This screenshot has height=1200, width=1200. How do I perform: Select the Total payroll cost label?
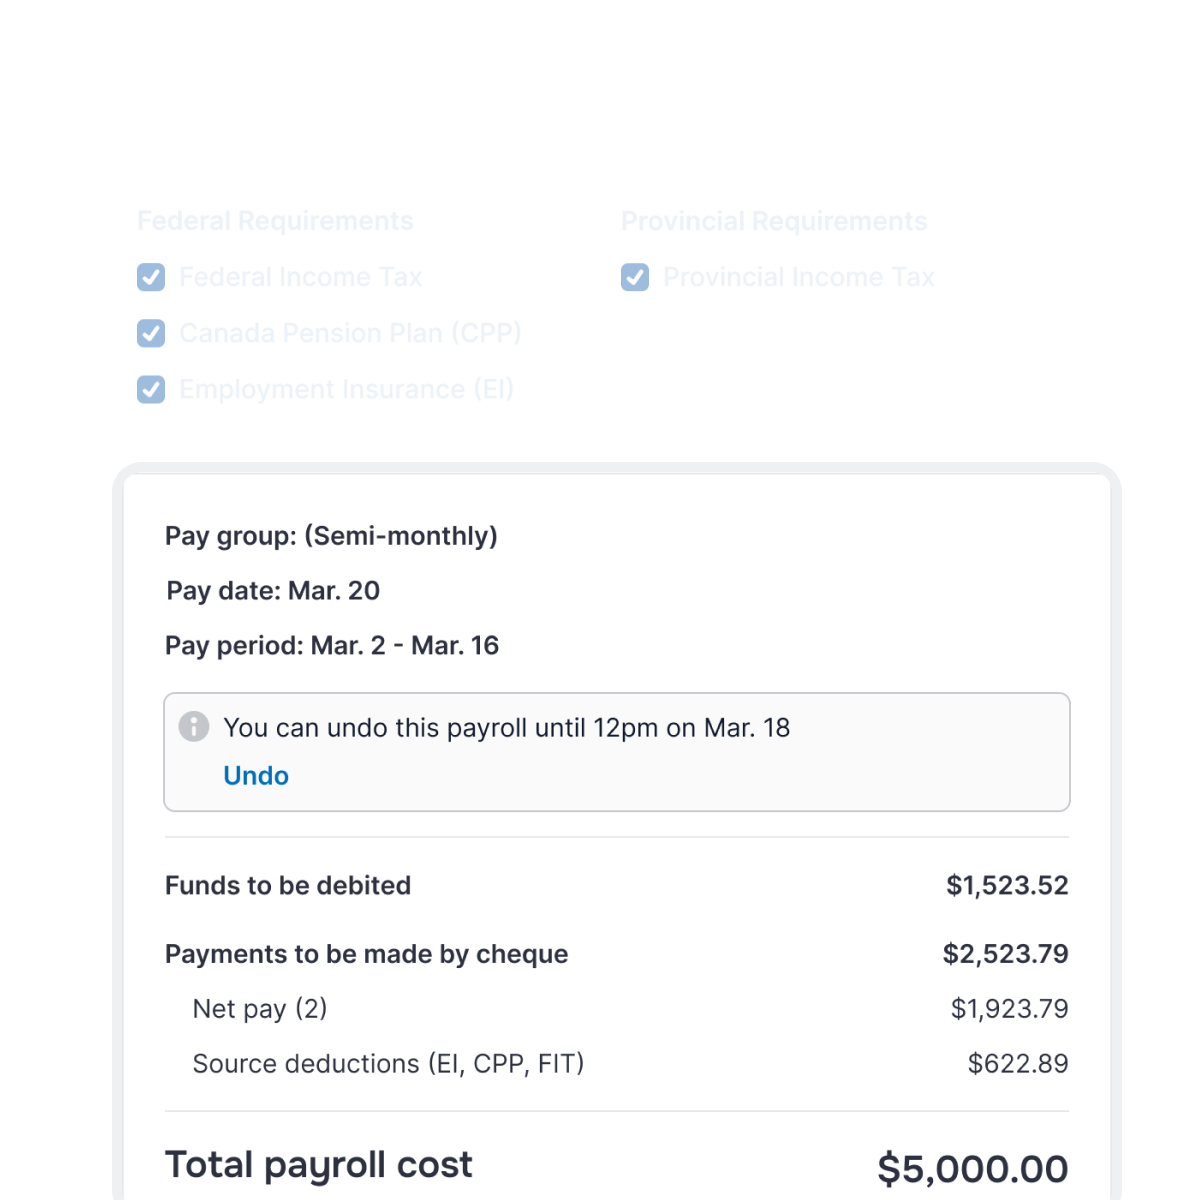tap(318, 1164)
